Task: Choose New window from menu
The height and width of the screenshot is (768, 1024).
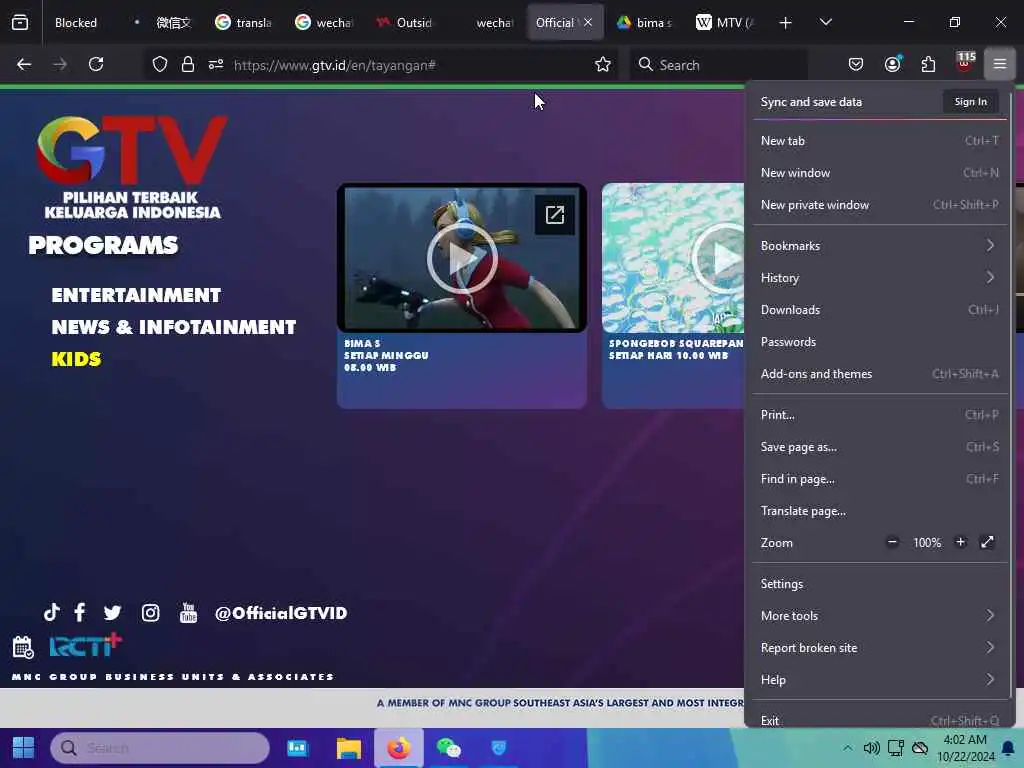Action: 879,172
